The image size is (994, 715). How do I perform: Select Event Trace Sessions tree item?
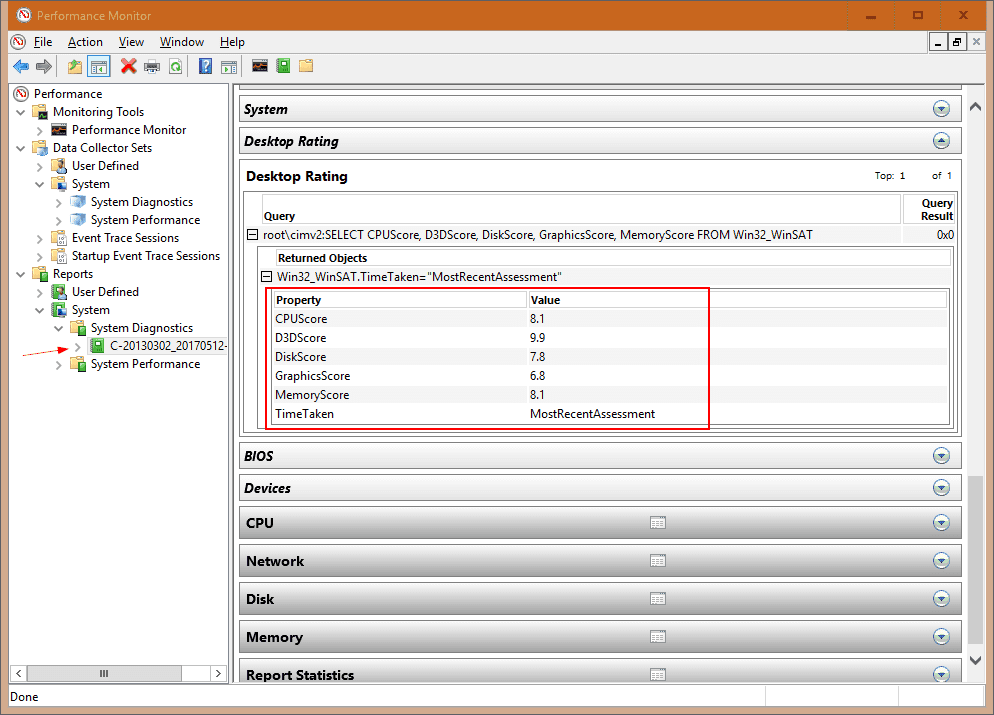click(x=125, y=238)
